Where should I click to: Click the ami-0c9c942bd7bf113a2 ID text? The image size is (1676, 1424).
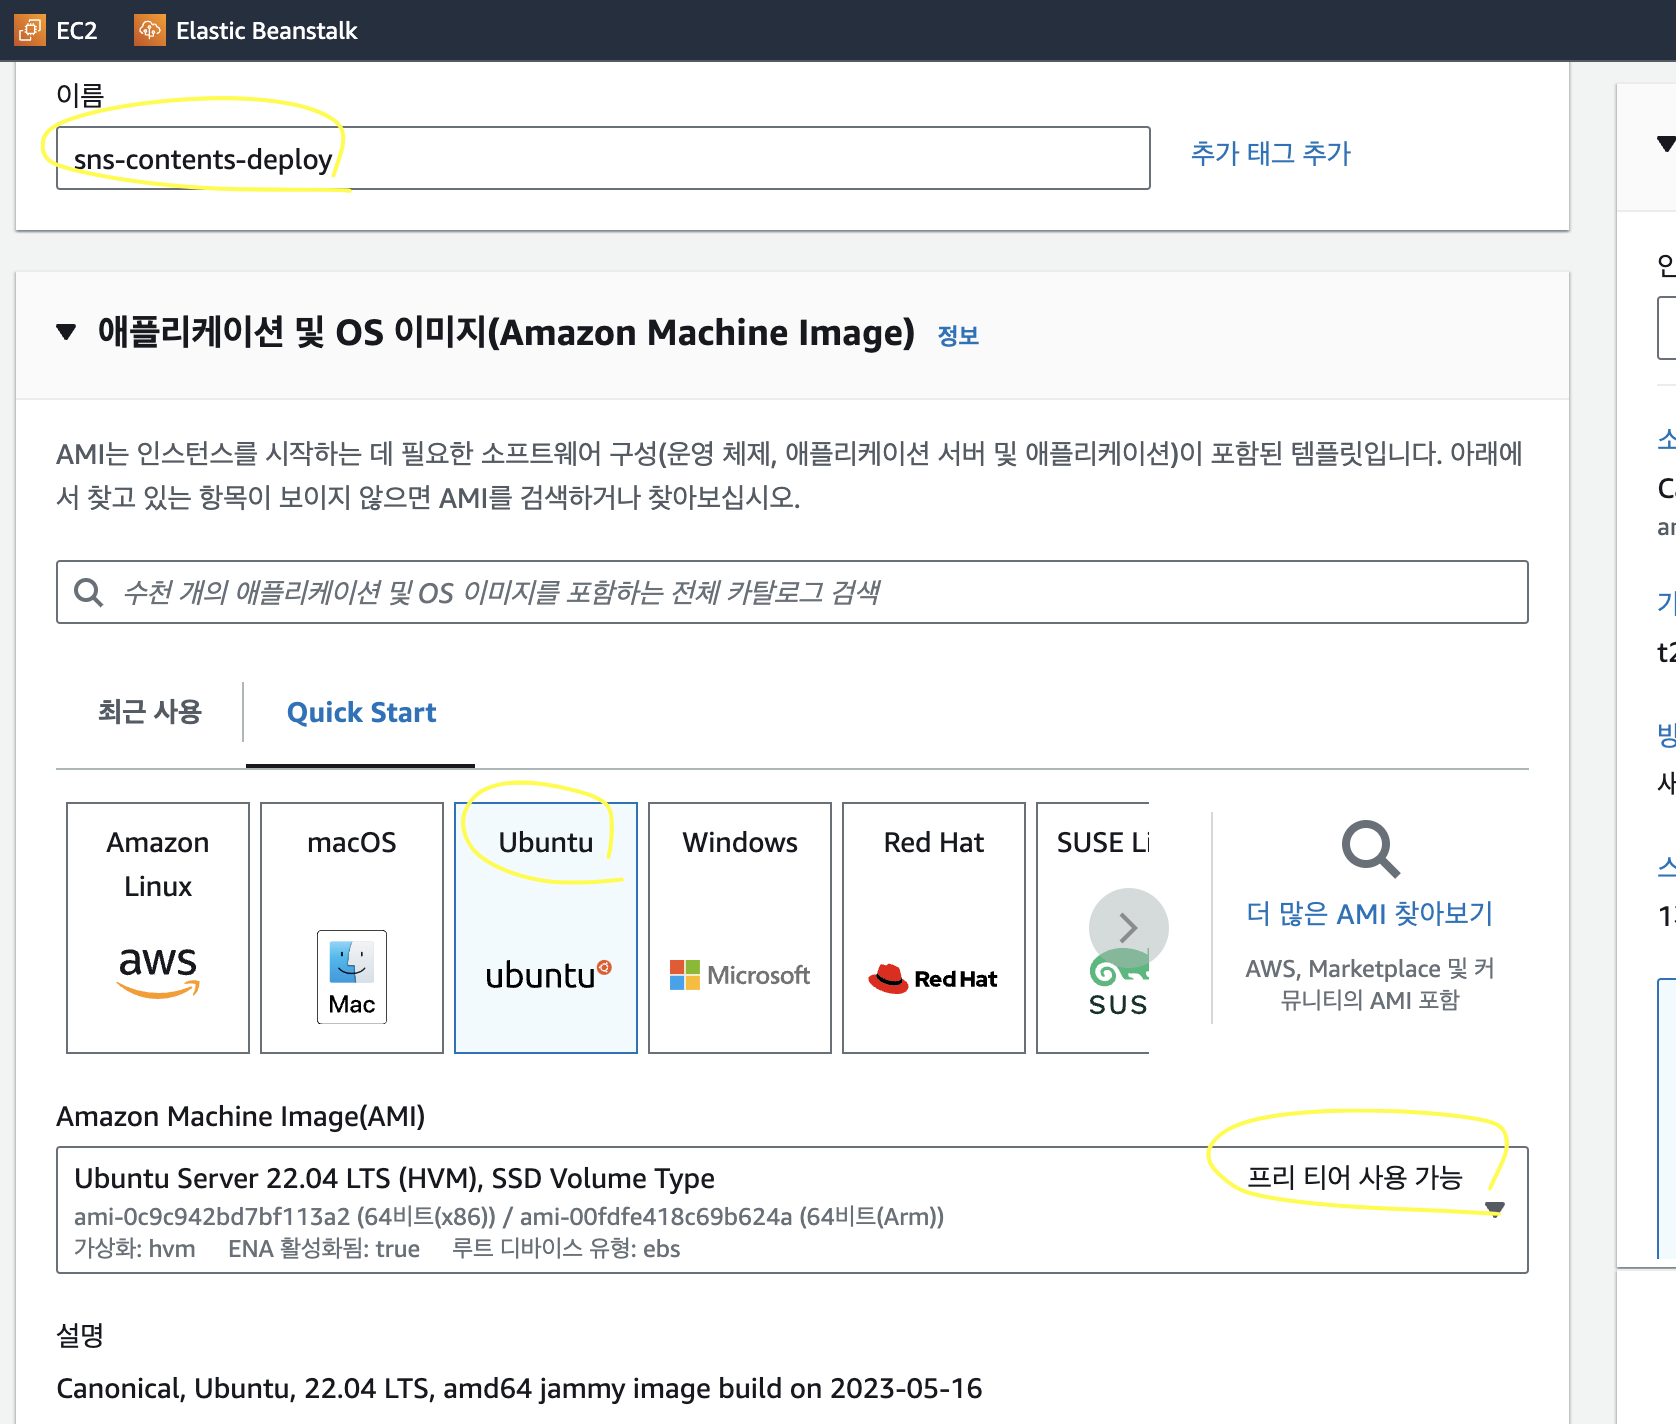click(x=212, y=1216)
